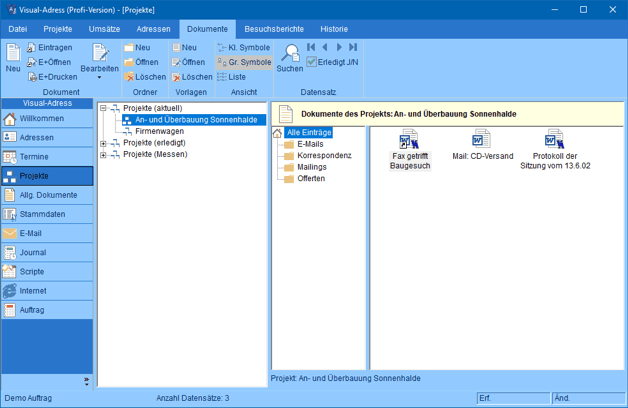Switch view to Liste
Viewport: 628px width, 408px height.
[x=231, y=77]
